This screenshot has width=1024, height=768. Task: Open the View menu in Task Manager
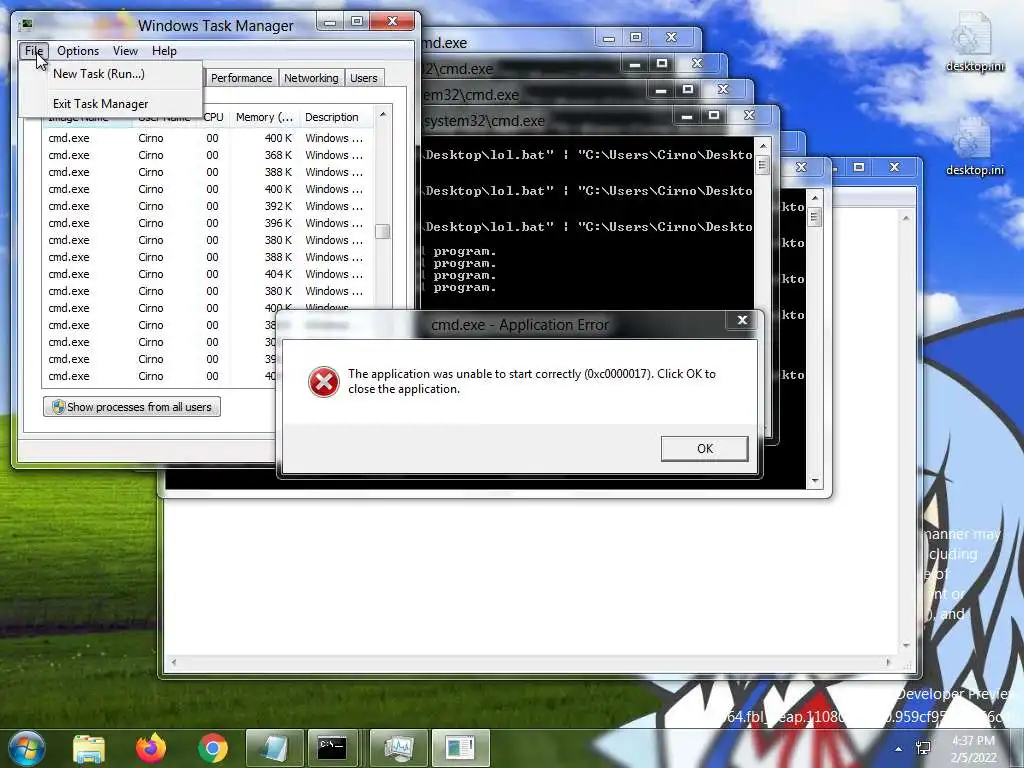point(125,50)
